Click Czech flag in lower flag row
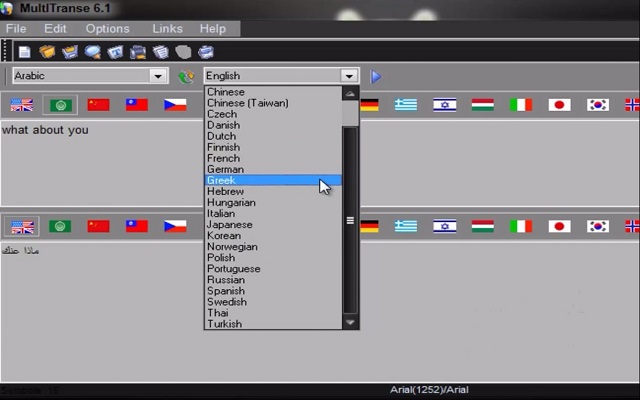Screen dimensions: 640x400 [x=175, y=226]
